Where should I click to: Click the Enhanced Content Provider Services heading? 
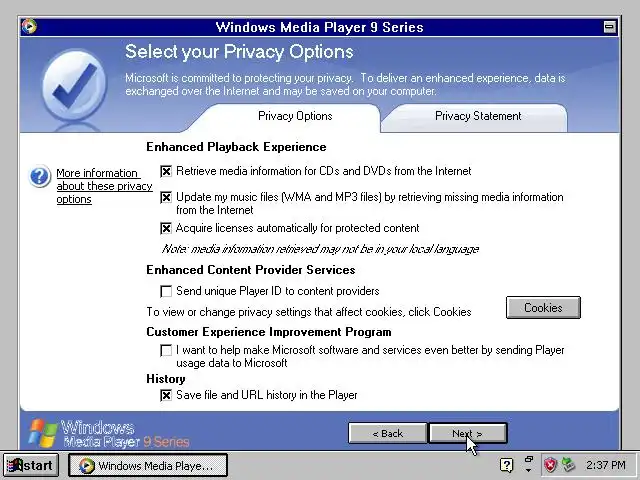[x=251, y=270]
